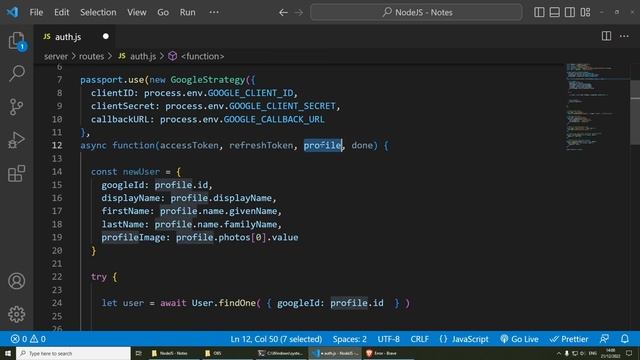
Task: Open the View menu
Action: click(x=136, y=12)
